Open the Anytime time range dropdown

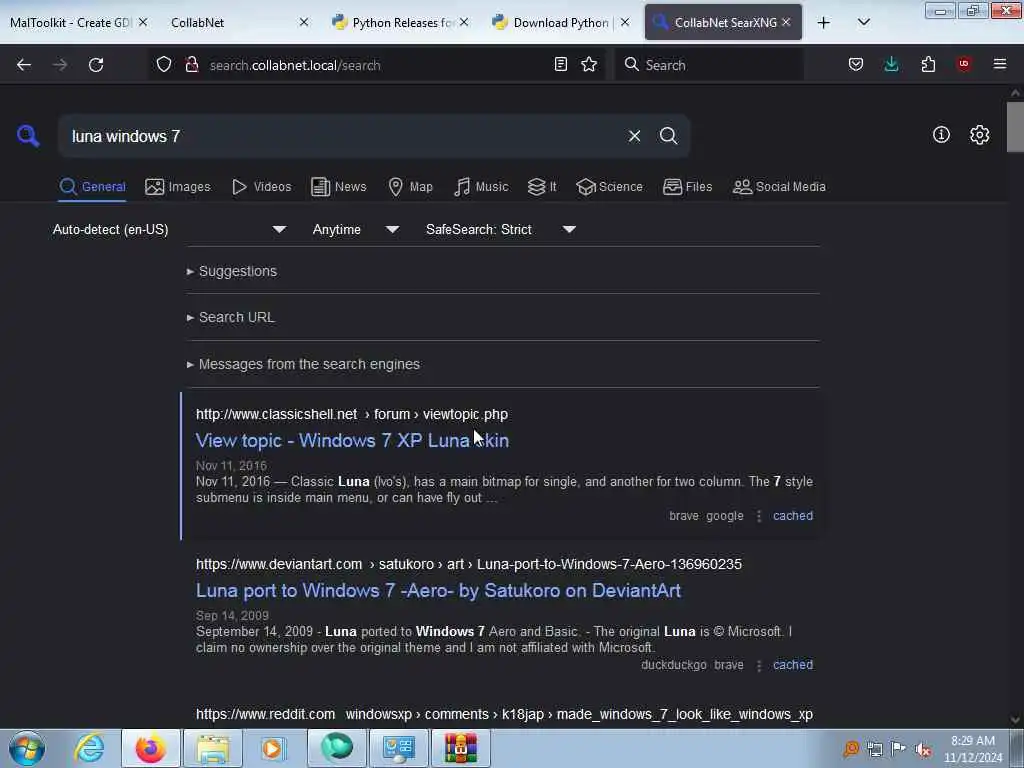355,229
